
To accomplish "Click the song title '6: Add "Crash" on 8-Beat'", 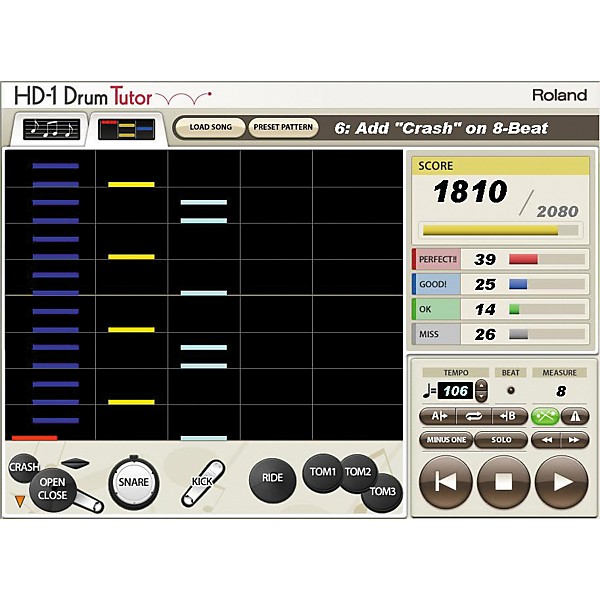I will (441, 128).
